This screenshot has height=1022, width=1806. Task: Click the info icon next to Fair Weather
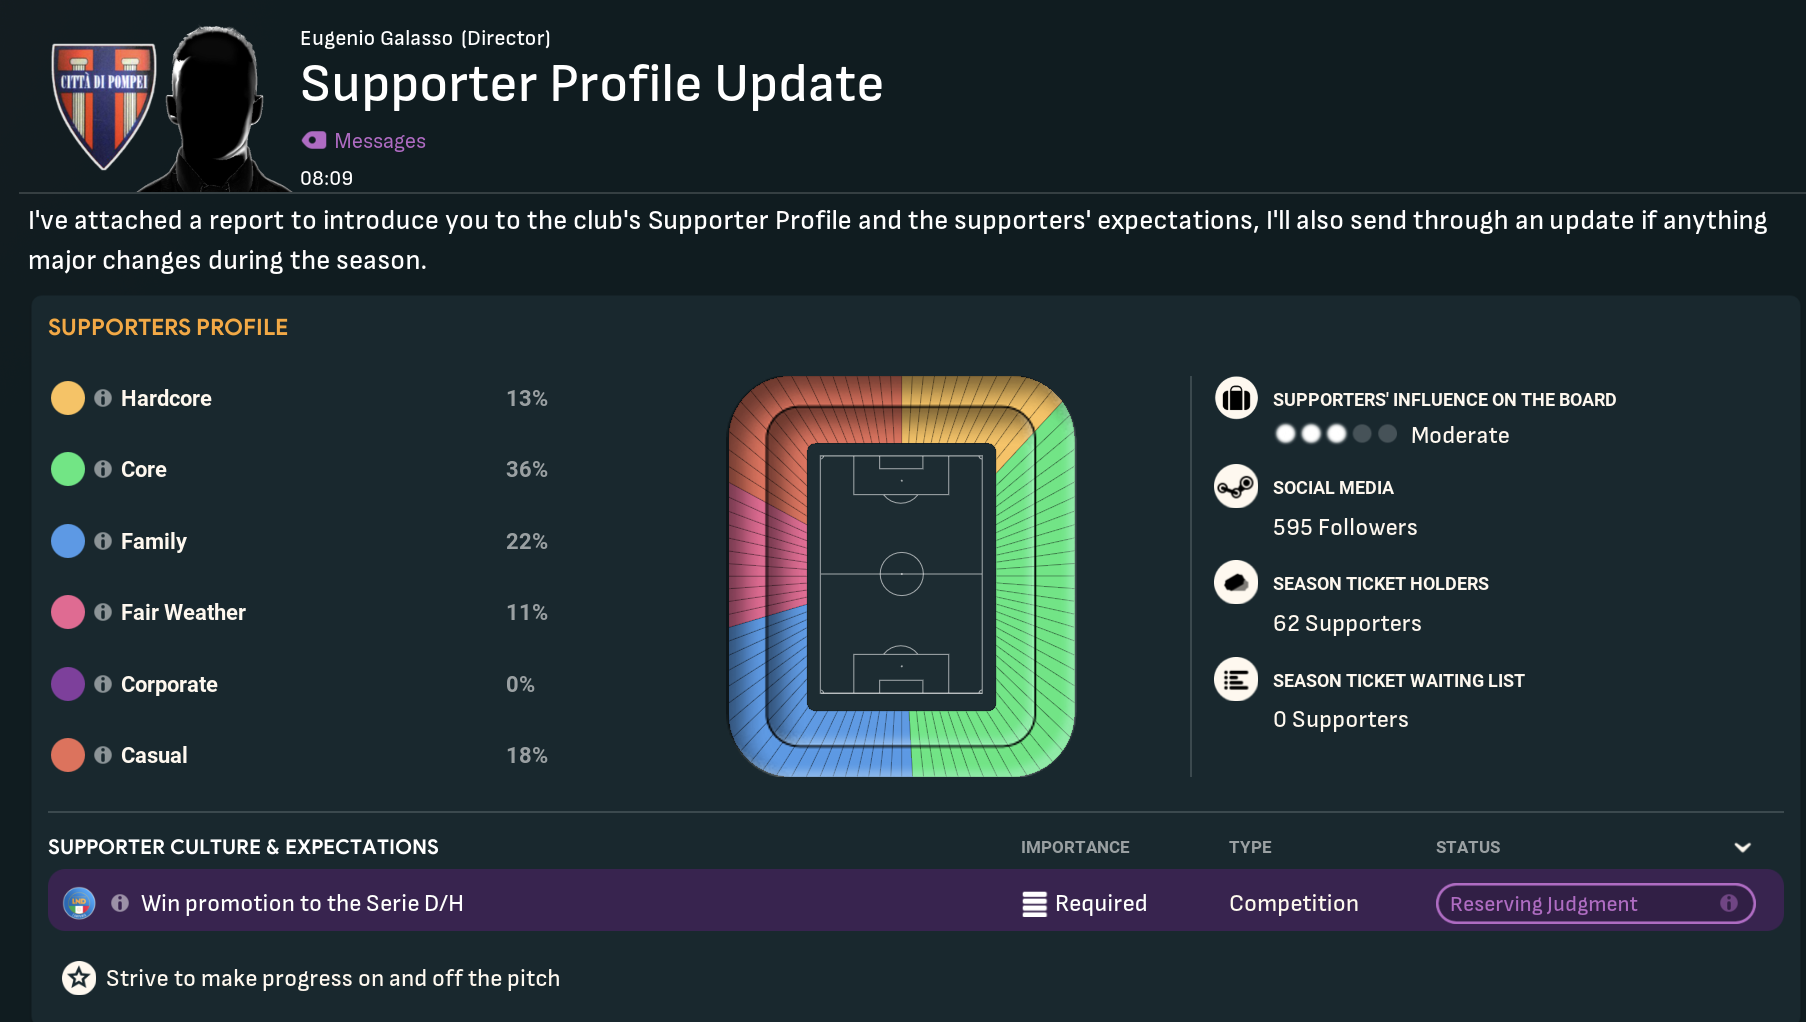(x=103, y=612)
